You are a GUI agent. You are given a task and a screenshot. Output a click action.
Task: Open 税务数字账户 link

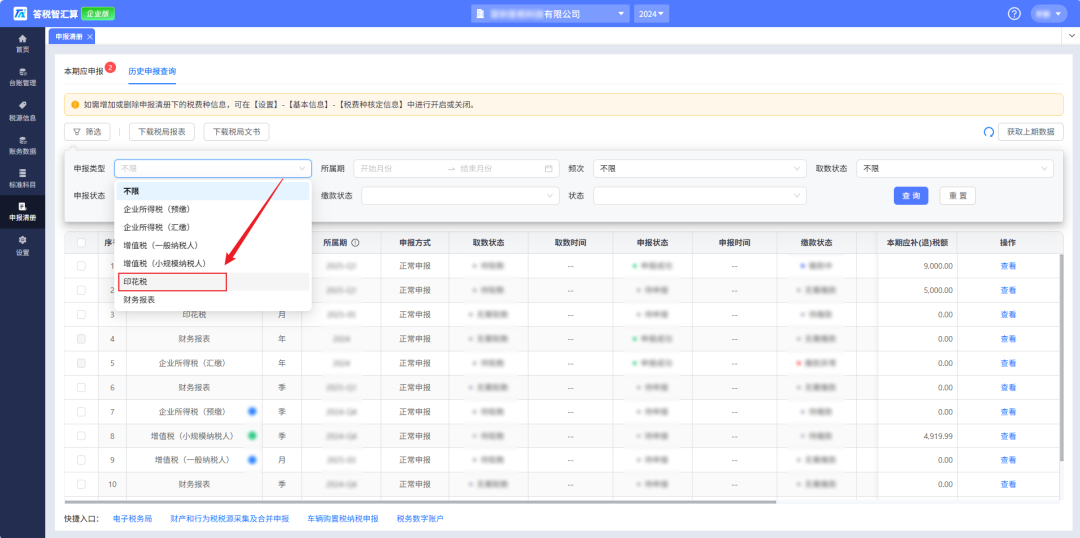click(420, 518)
